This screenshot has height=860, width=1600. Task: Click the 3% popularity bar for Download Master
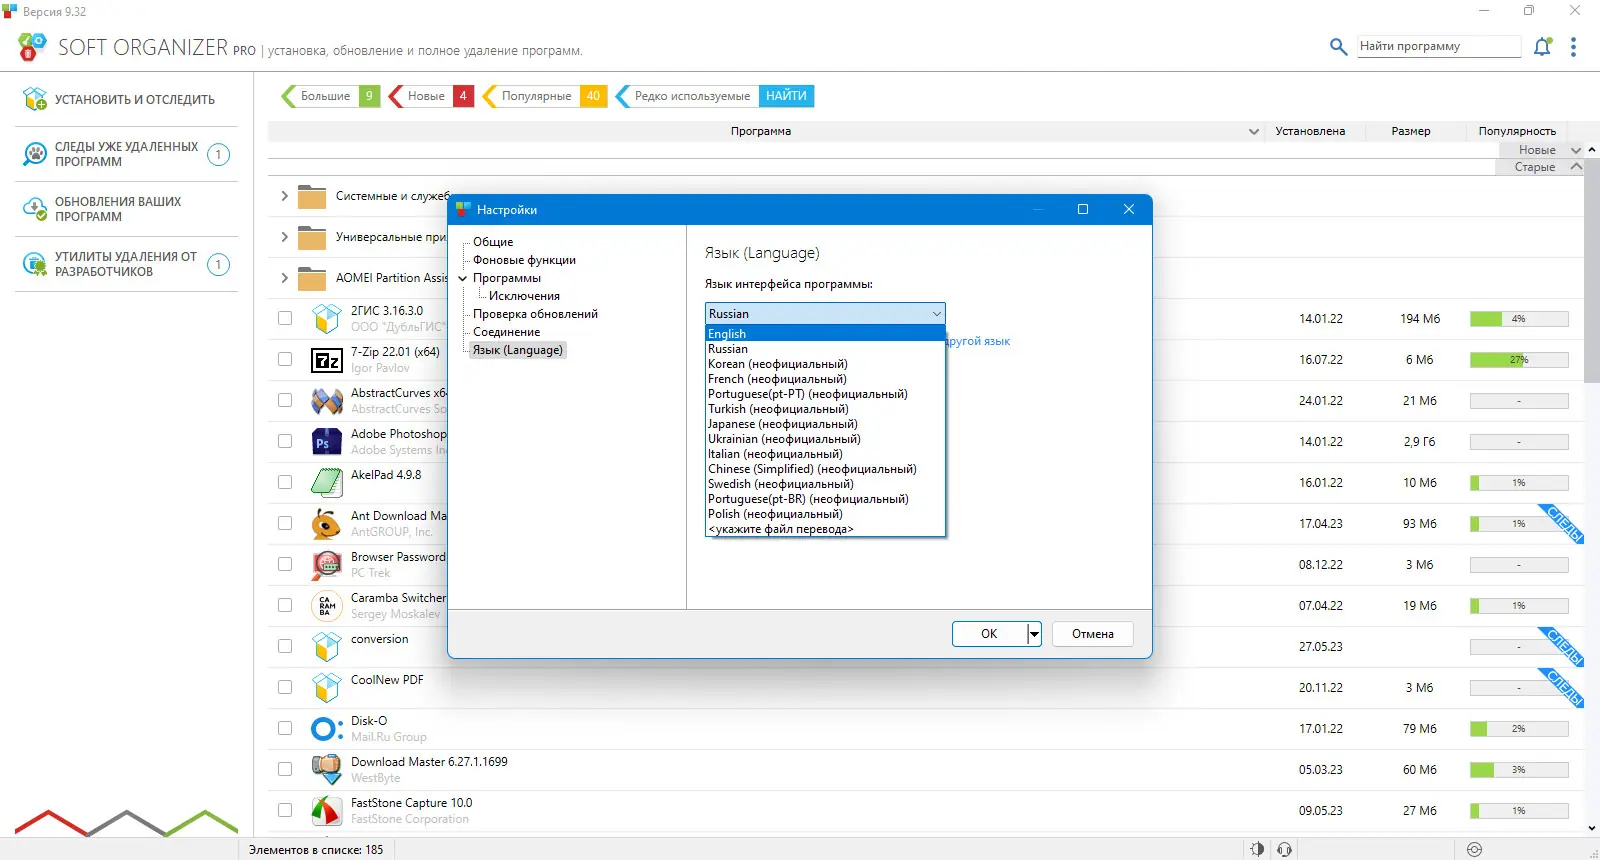coord(1519,770)
